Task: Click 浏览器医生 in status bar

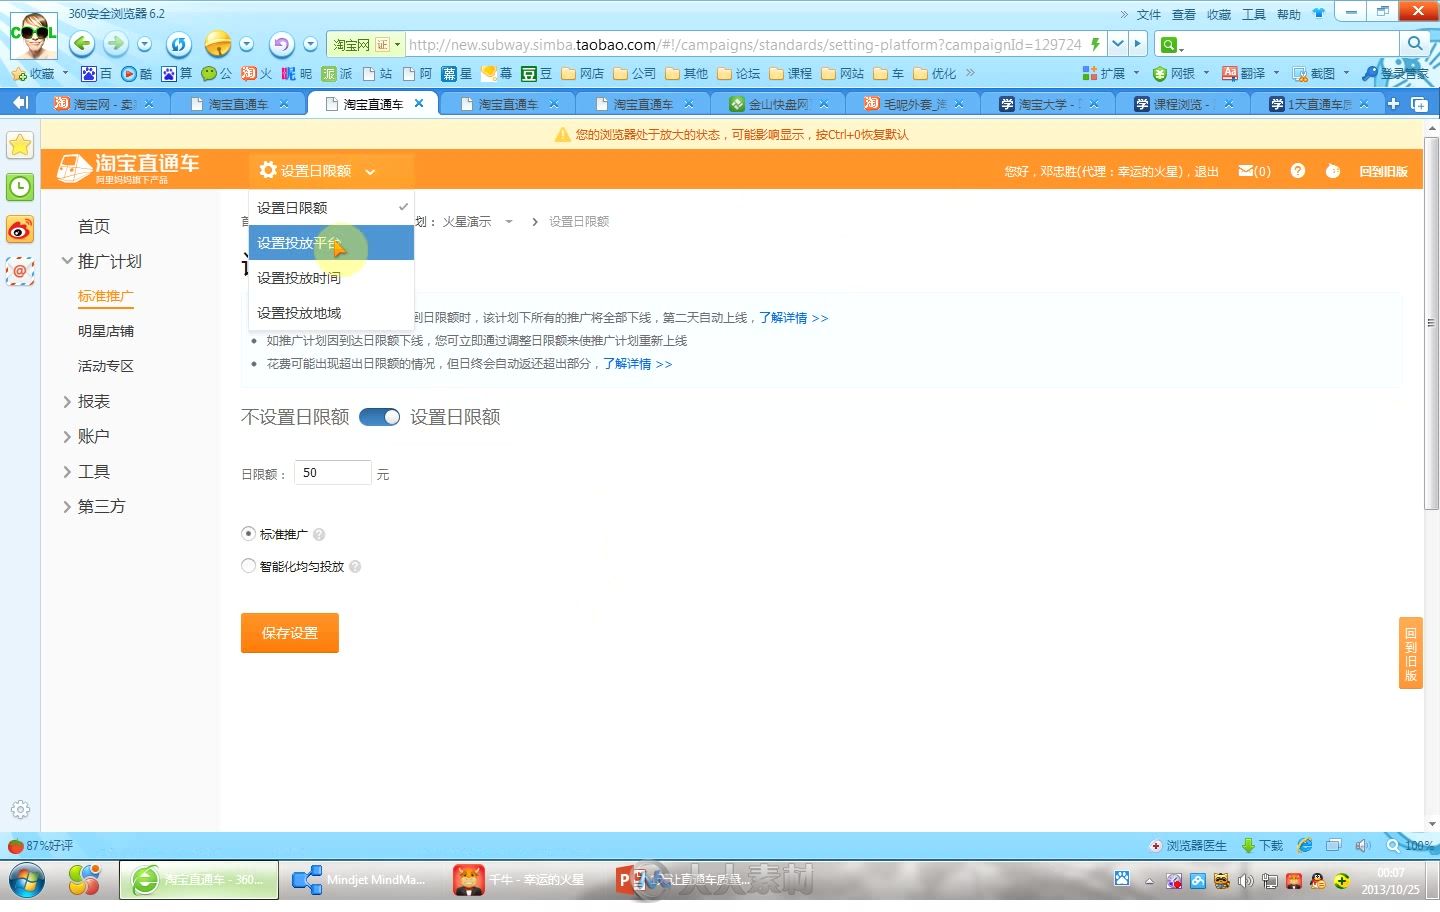Action: [x=1188, y=845]
